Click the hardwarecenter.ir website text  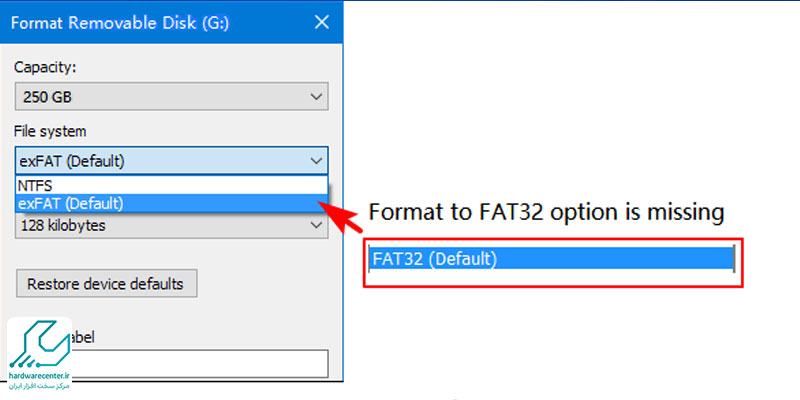click(40, 380)
